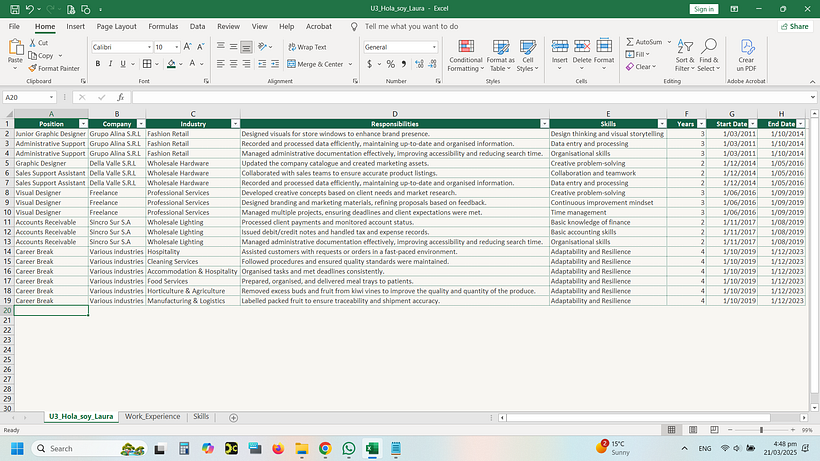Switch to the Page Layout ribbon tab
The width and height of the screenshot is (820, 461).
[117, 26]
